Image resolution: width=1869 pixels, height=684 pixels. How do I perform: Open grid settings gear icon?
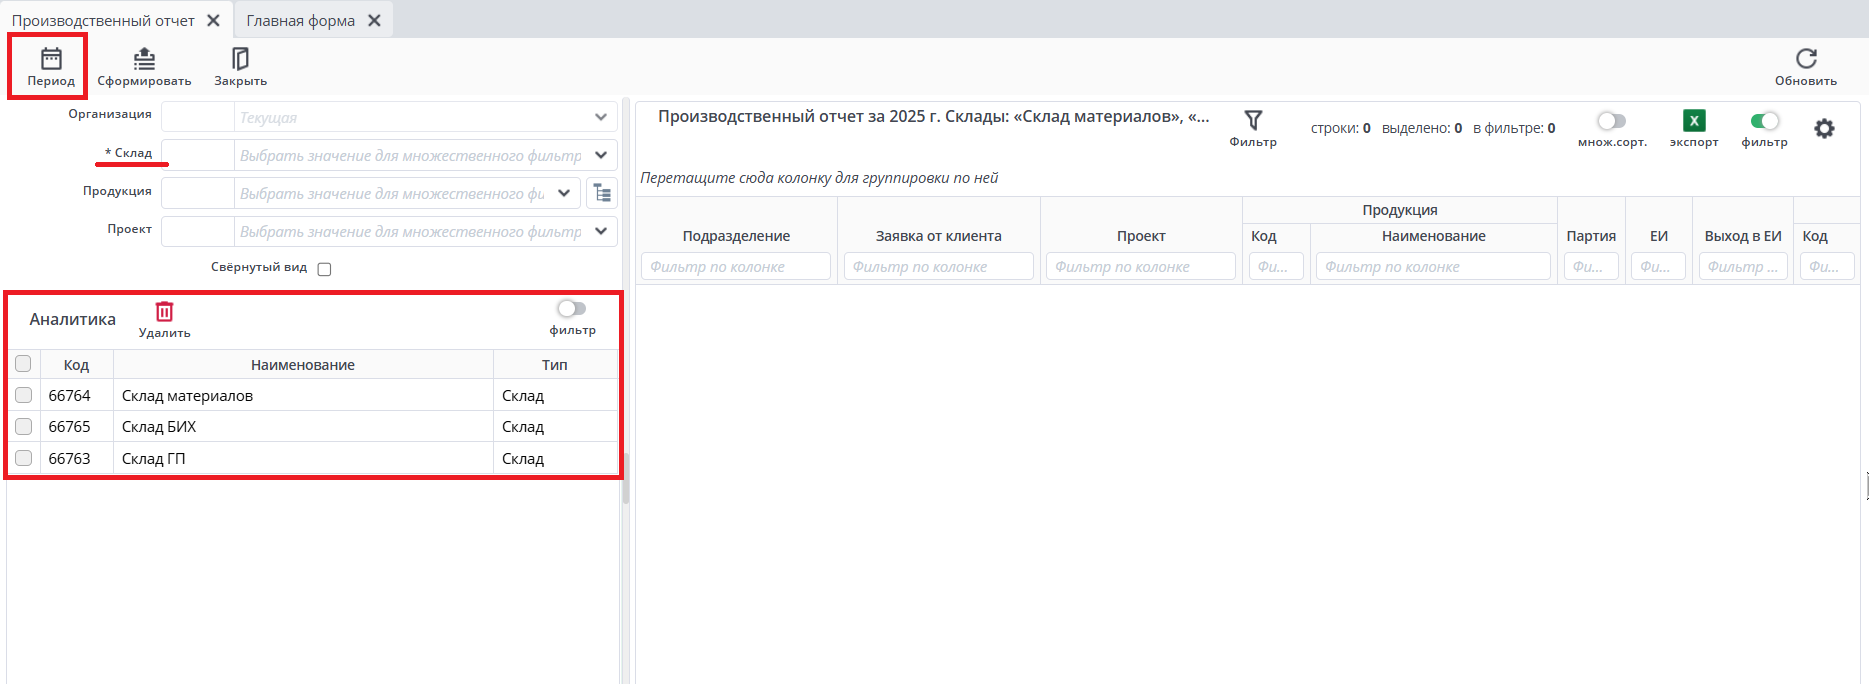[x=1824, y=129]
